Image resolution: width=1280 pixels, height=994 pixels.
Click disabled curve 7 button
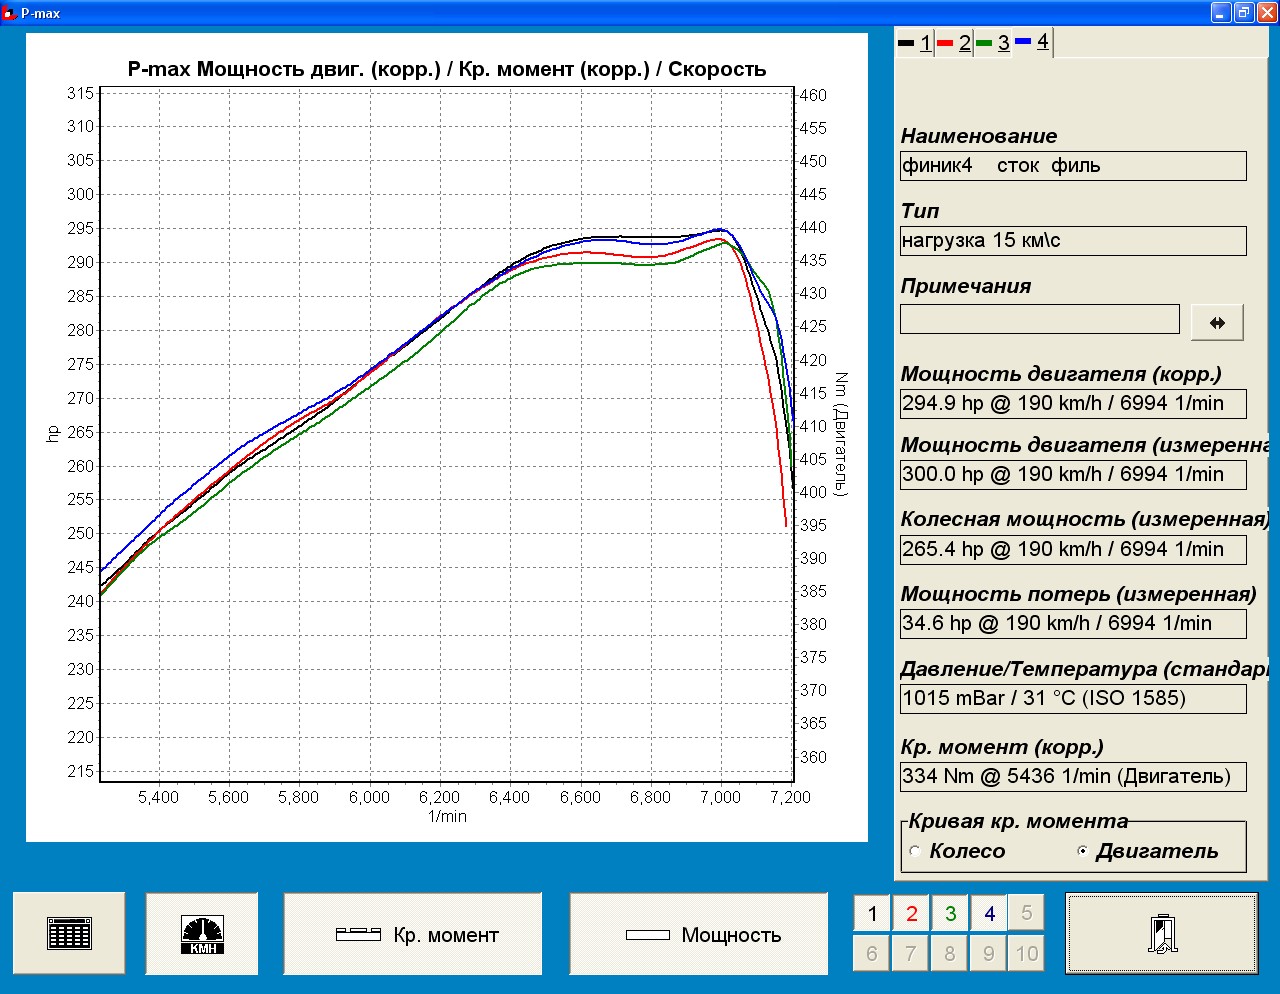point(911,953)
